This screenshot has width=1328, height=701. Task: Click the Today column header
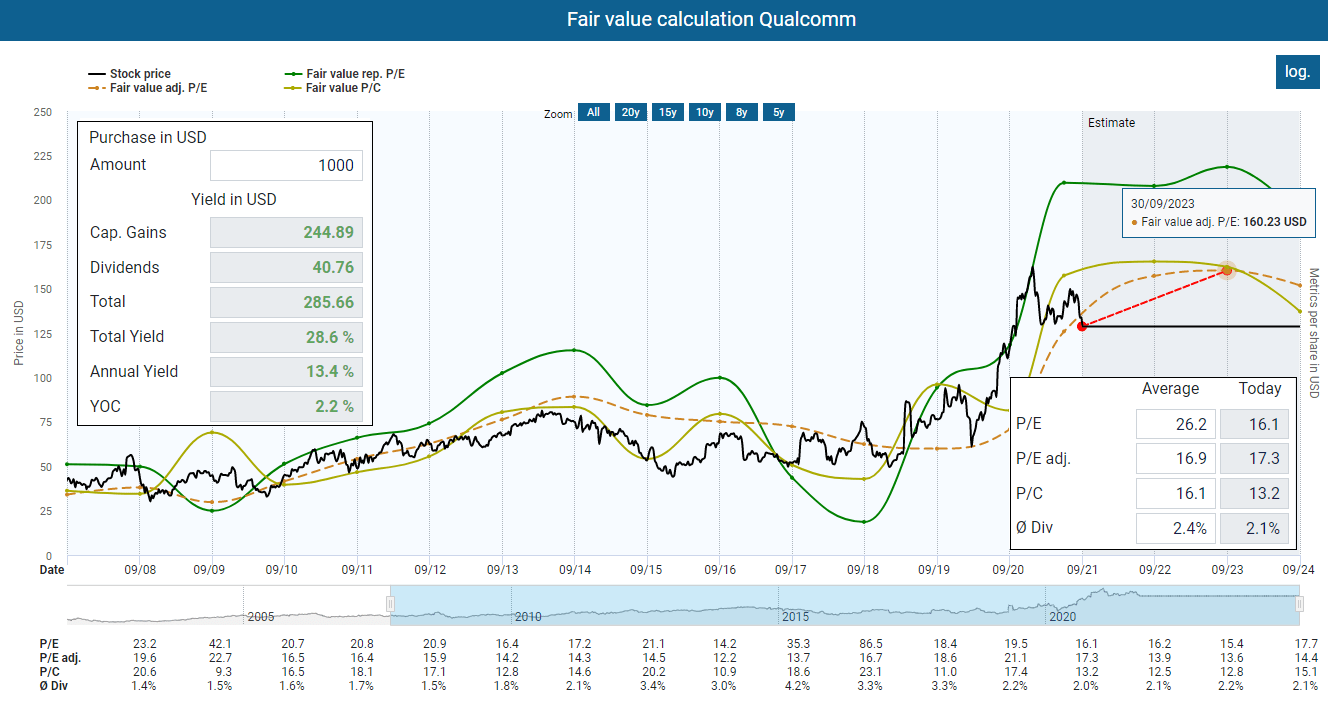pos(1260,389)
